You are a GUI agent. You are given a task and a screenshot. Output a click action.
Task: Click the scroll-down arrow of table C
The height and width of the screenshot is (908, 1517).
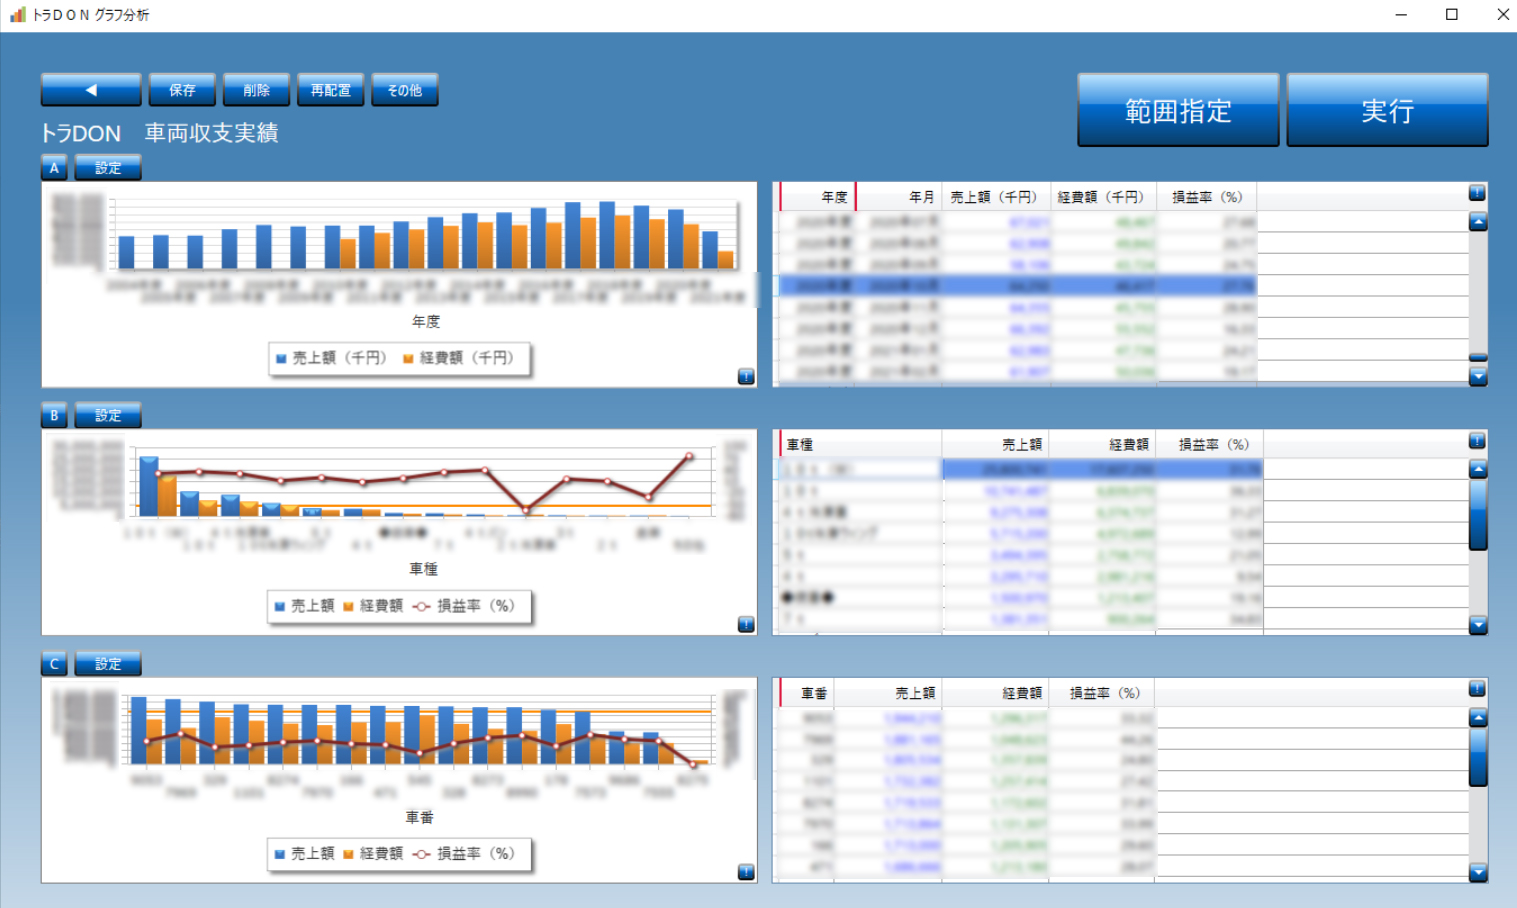[1478, 873]
